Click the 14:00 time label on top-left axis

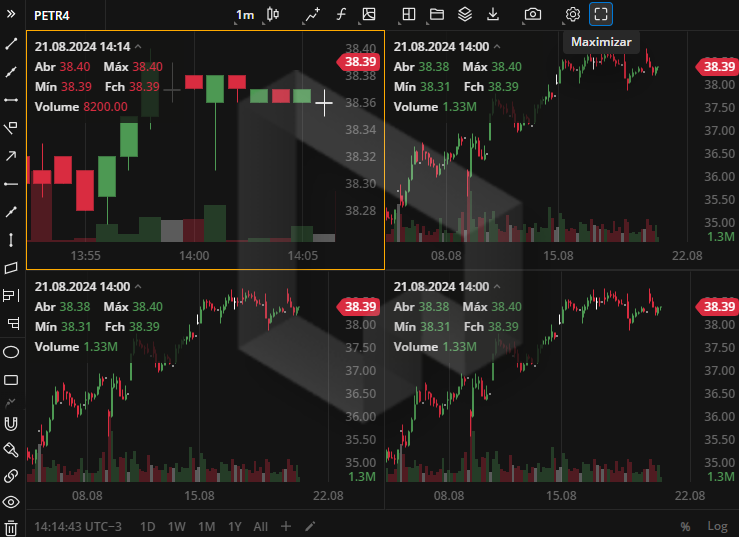tap(194, 256)
